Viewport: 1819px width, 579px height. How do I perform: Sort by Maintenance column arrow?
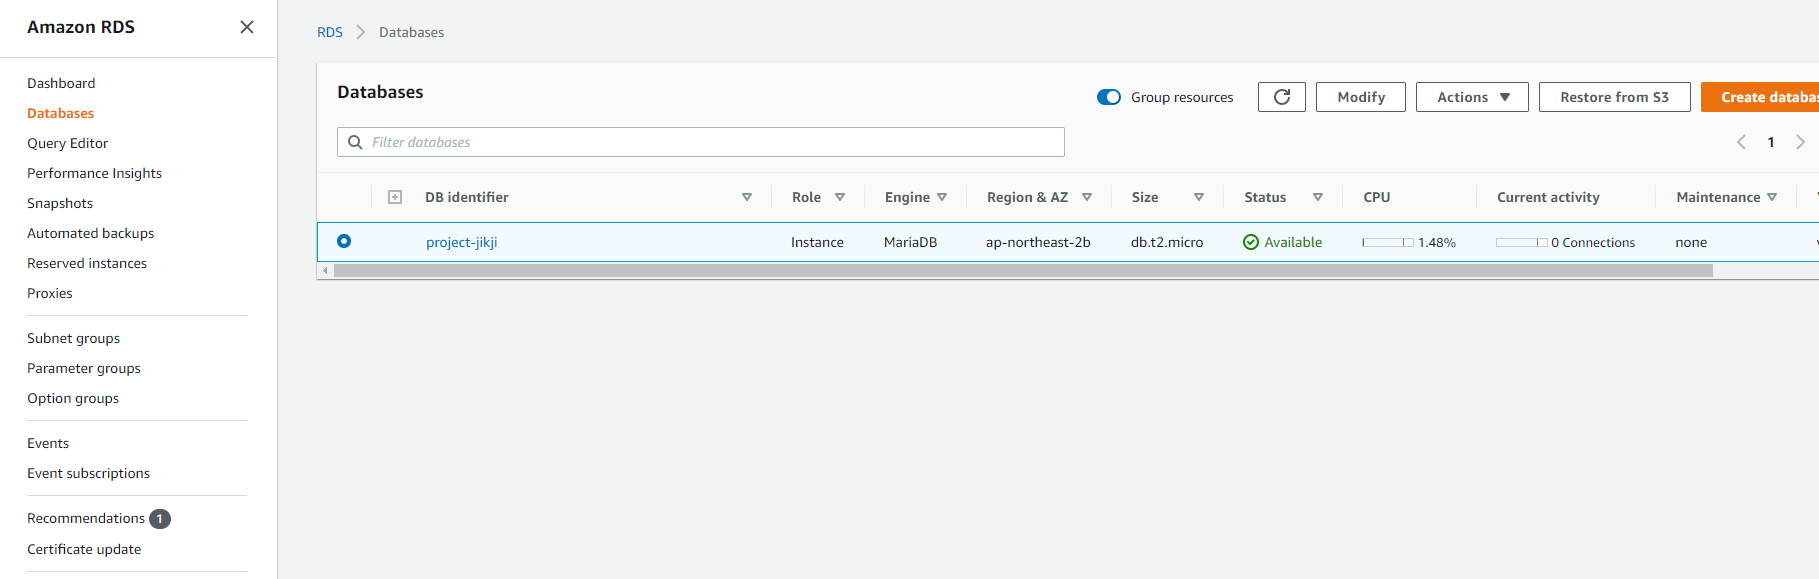tap(1772, 197)
